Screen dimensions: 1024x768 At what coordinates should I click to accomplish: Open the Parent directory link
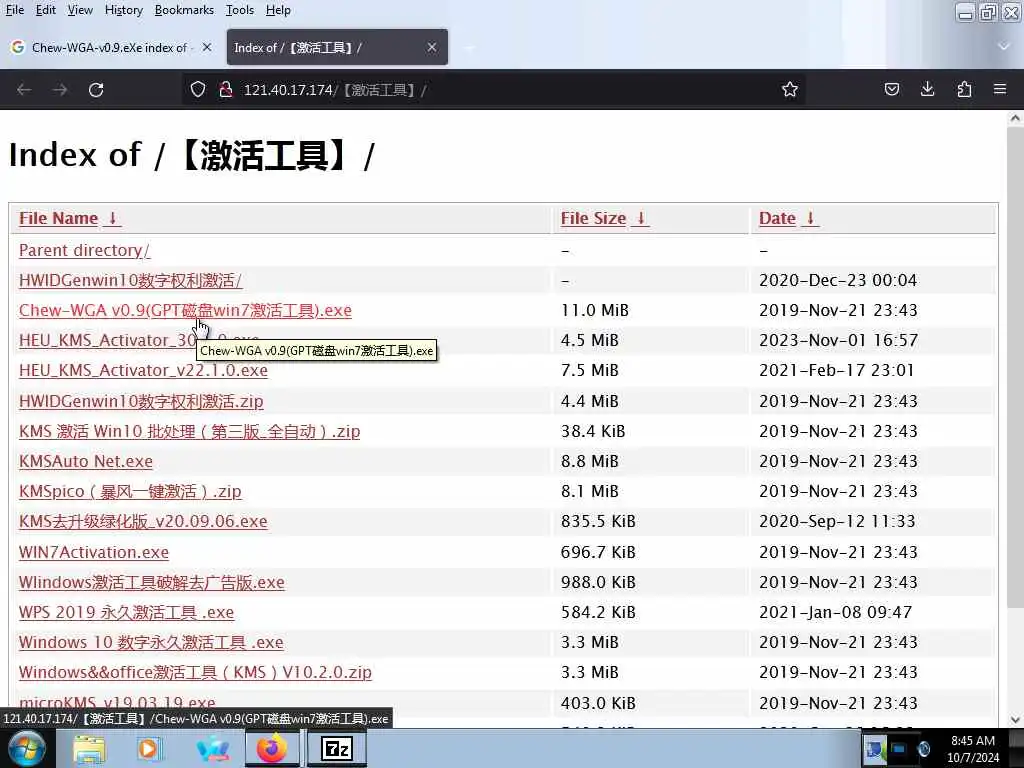point(84,250)
